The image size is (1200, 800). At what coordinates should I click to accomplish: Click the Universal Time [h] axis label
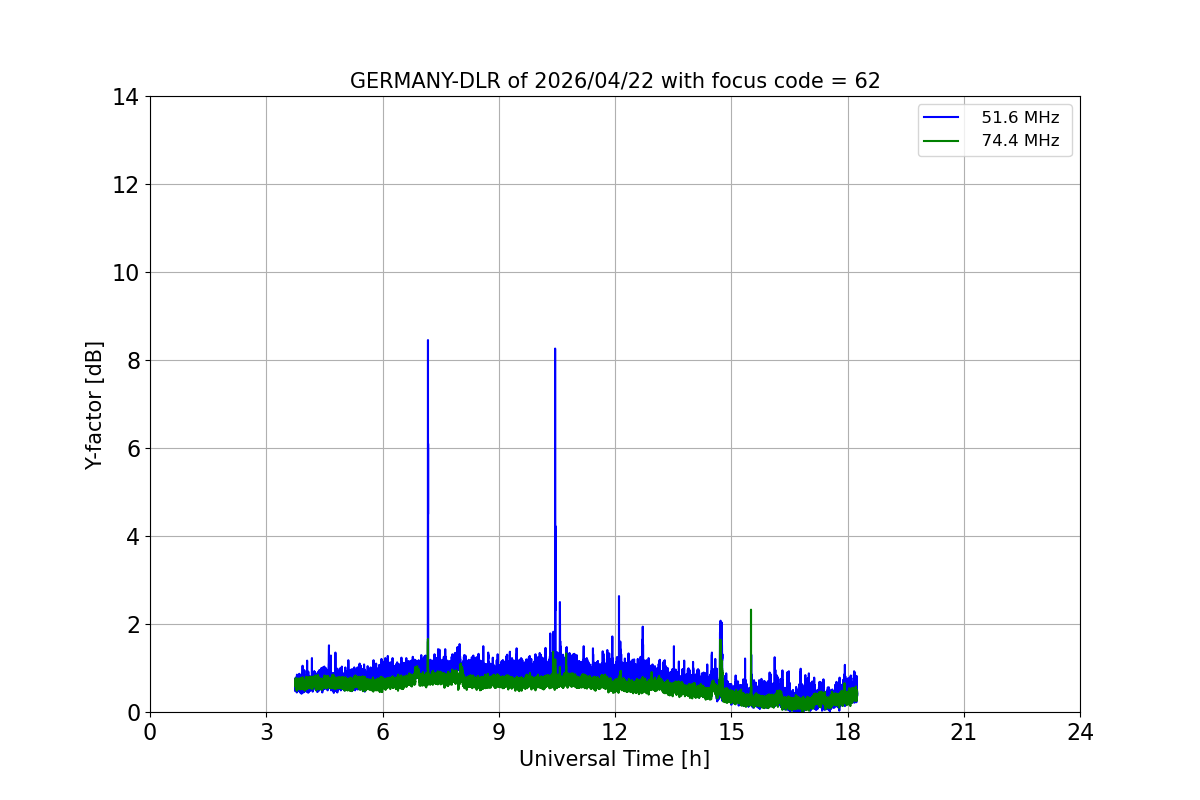614,759
